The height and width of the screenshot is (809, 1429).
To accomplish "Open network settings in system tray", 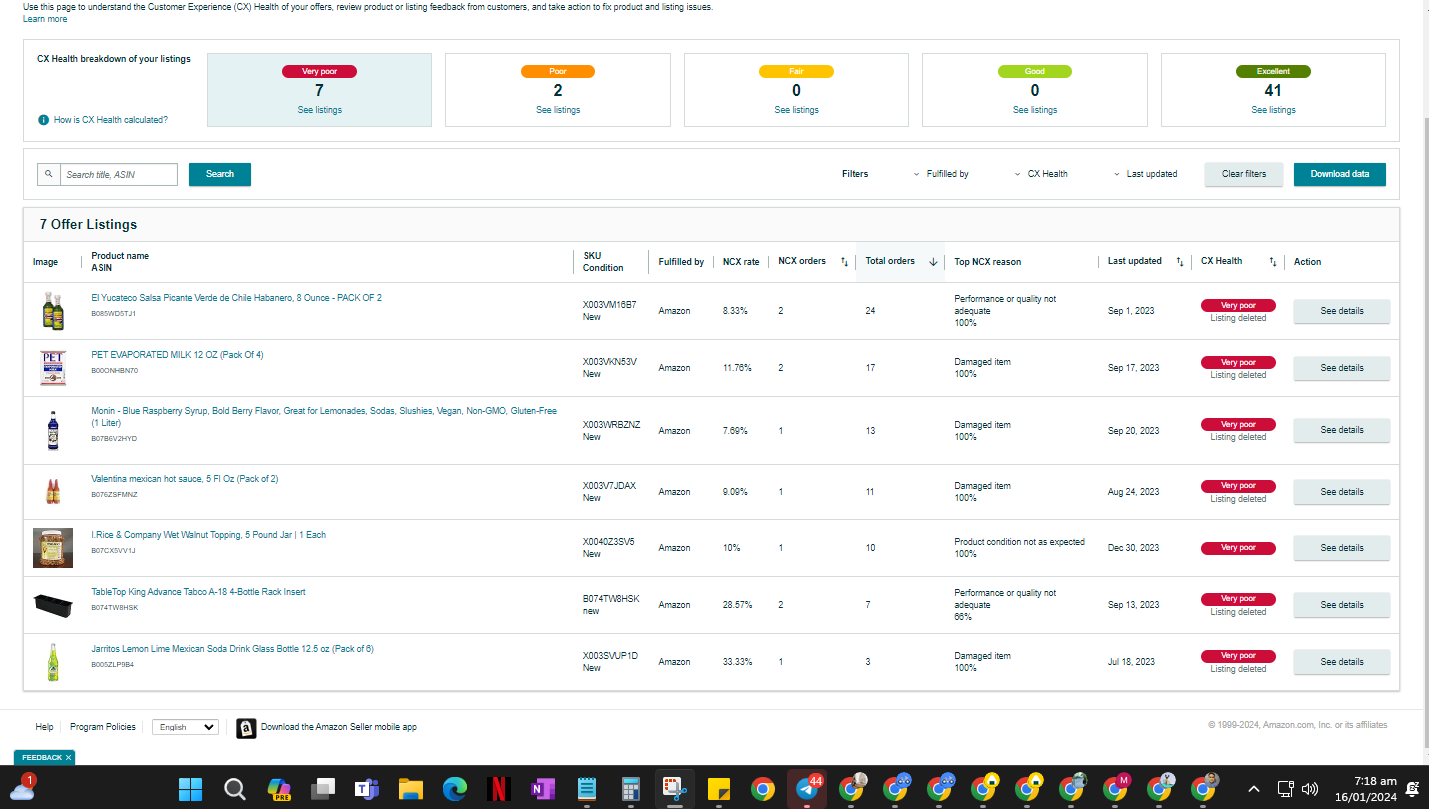I will coord(1286,788).
